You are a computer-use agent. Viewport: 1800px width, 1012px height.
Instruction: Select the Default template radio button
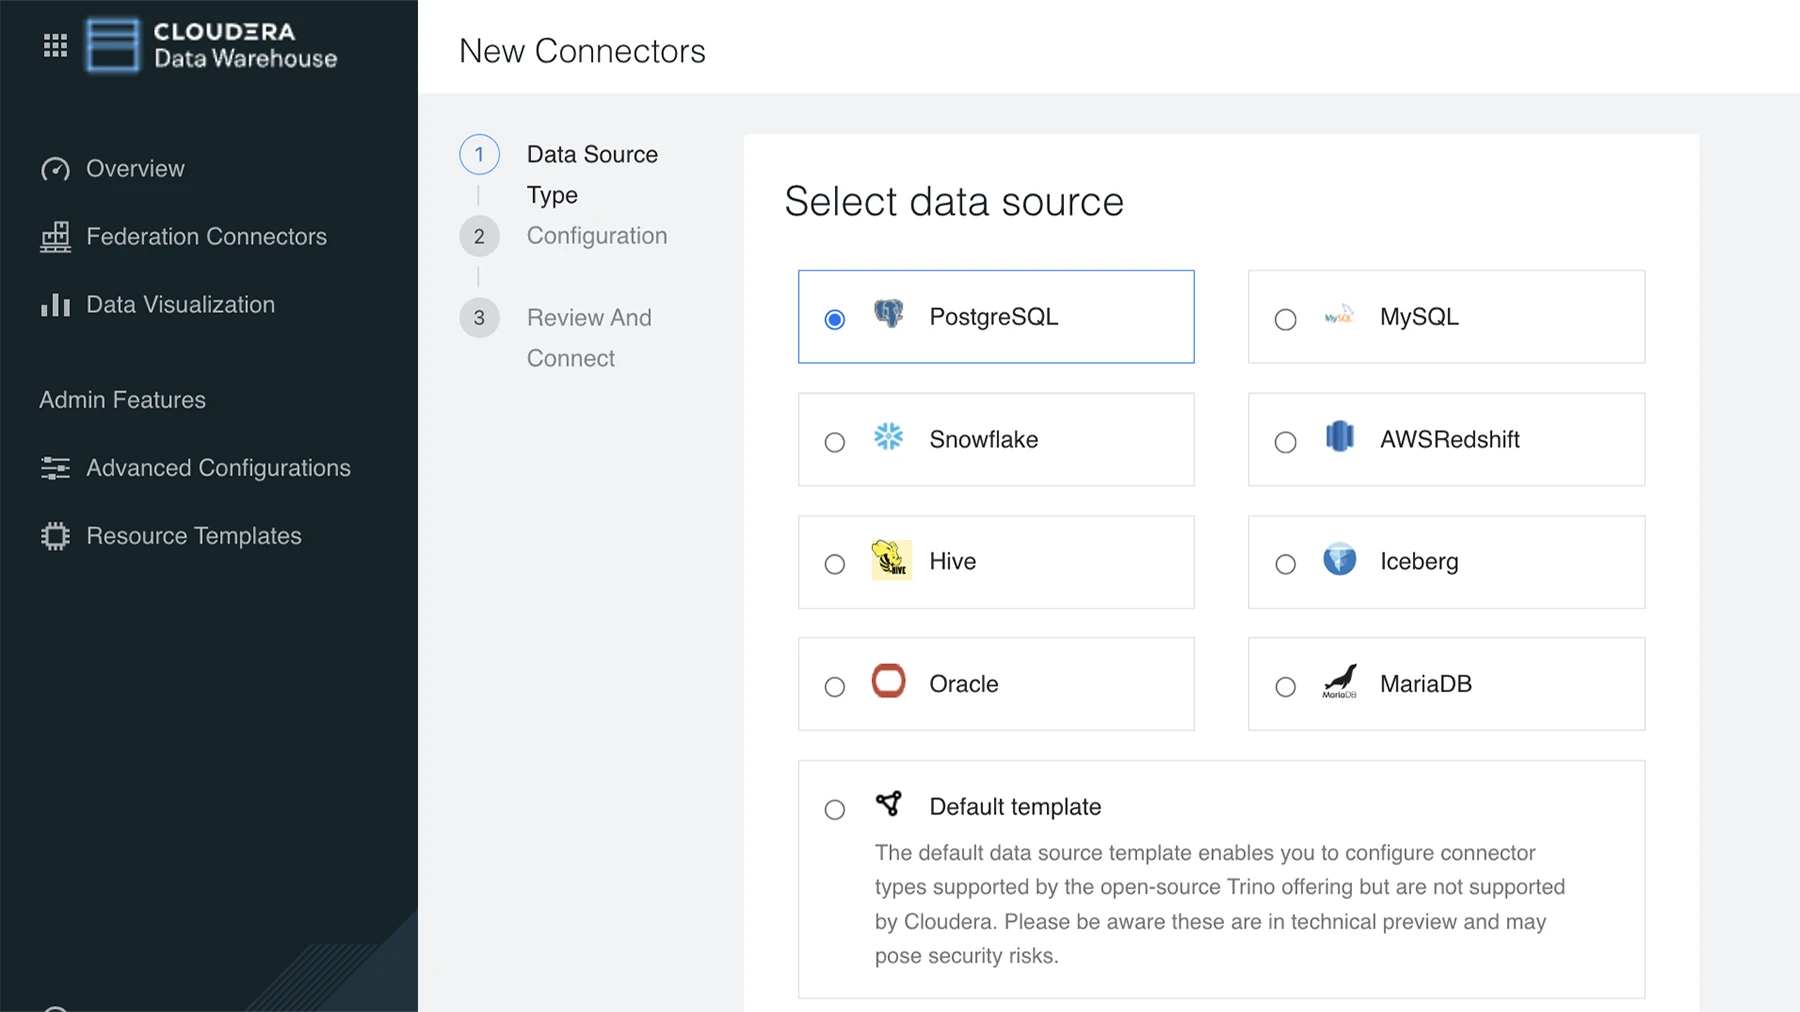834,809
